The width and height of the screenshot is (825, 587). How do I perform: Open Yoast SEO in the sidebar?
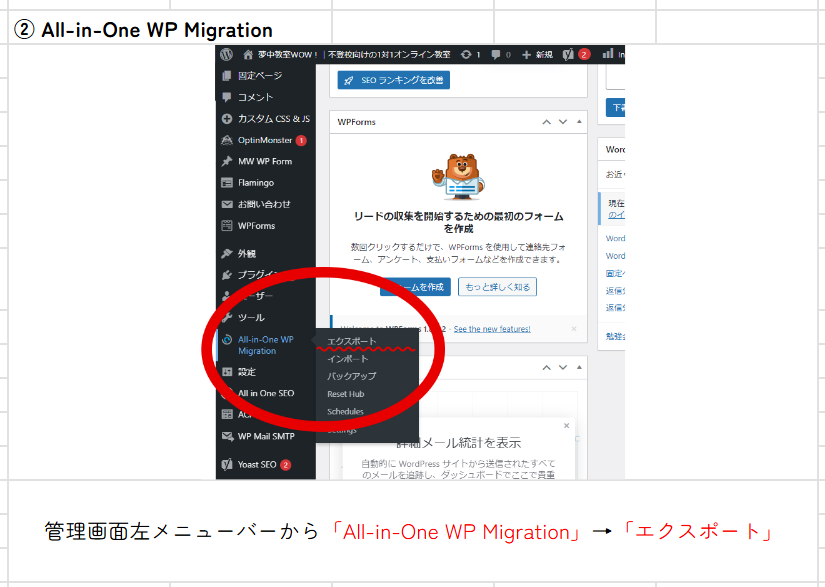pos(256,465)
